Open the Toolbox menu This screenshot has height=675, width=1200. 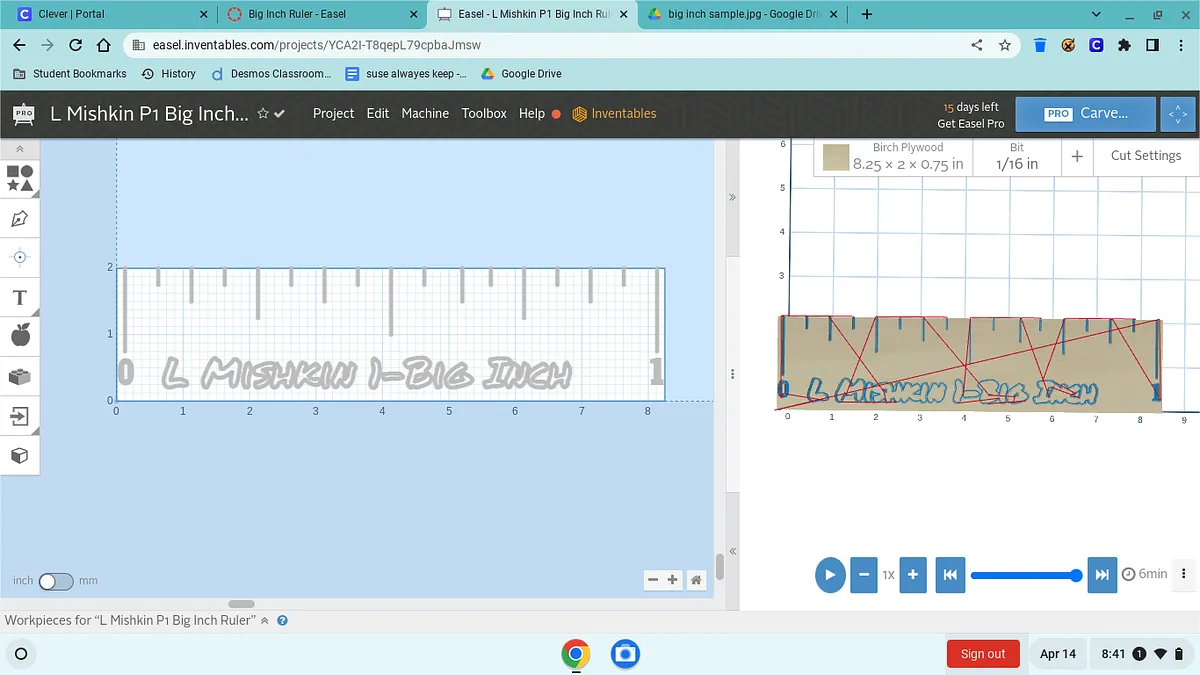[x=484, y=114]
